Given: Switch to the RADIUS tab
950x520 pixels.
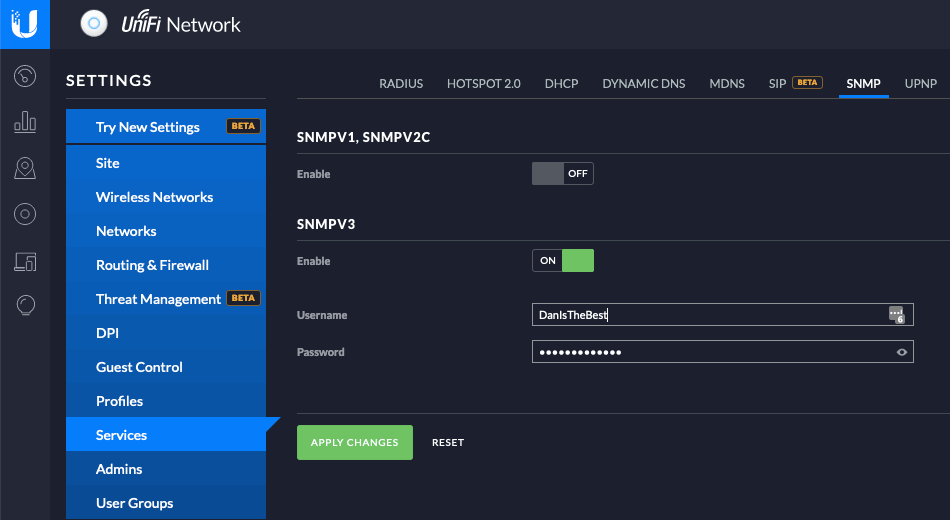Looking at the screenshot, I should pyautogui.click(x=401, y=84).
